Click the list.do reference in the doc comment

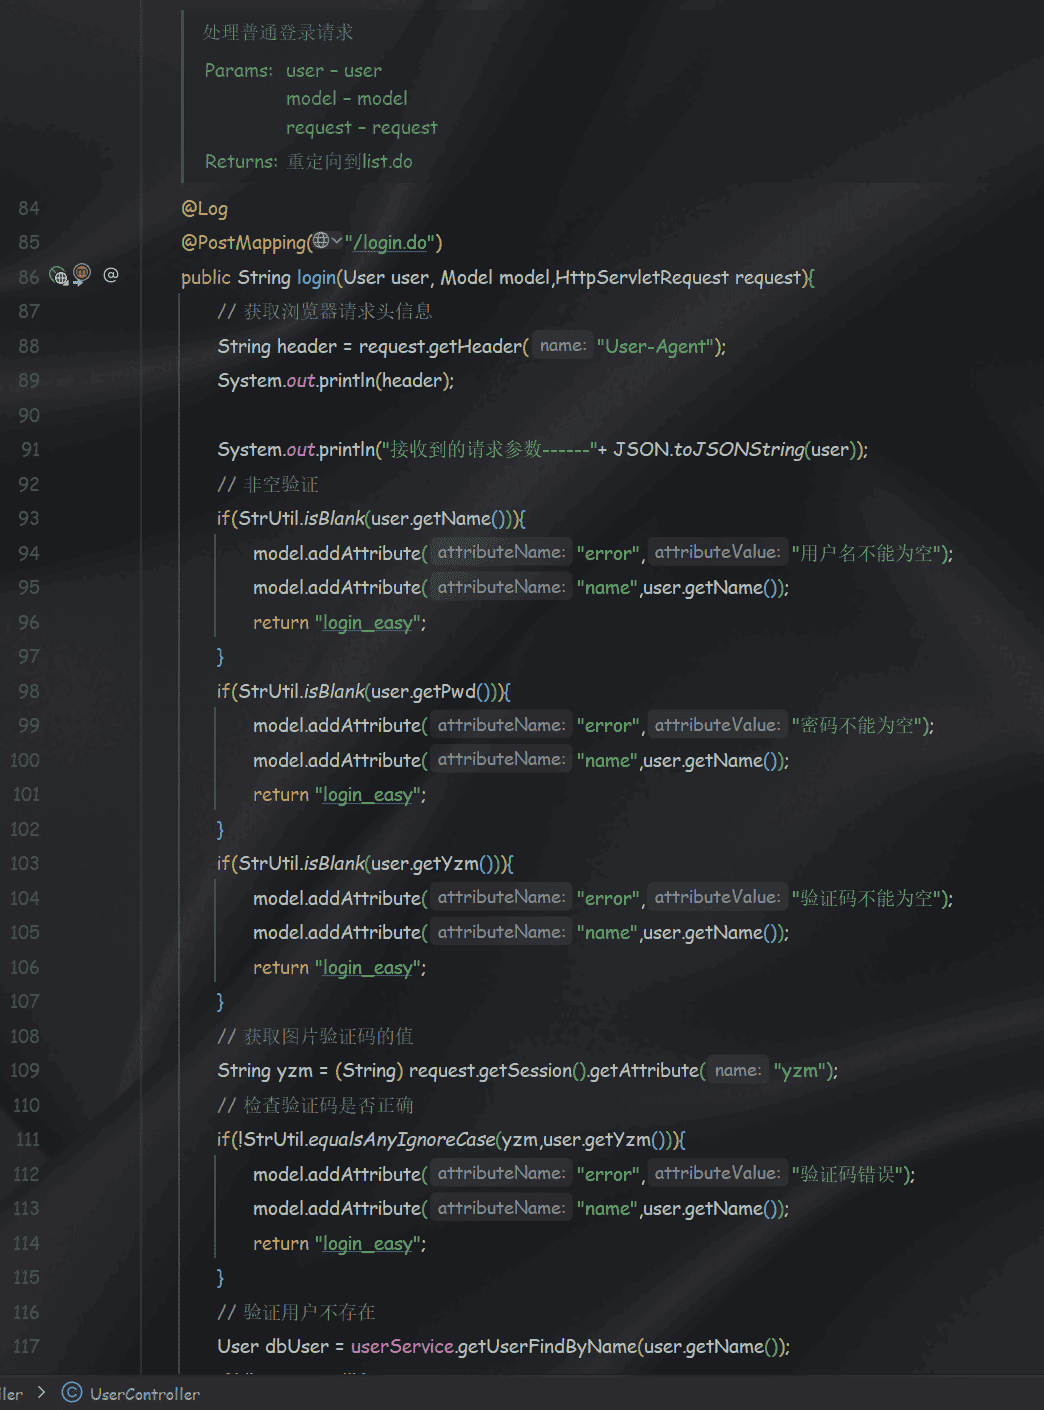pyautogui.click(x=387, y=162)
